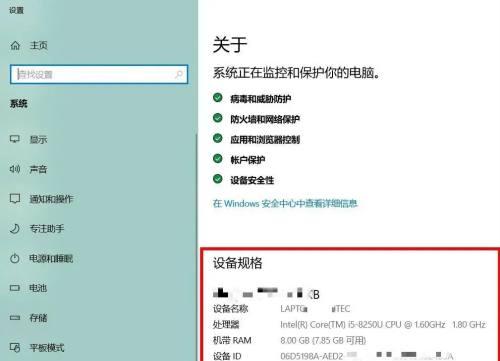500x361 pixels.
Task: Open 专注助手 settings page
Action: (x=47, y=229)
